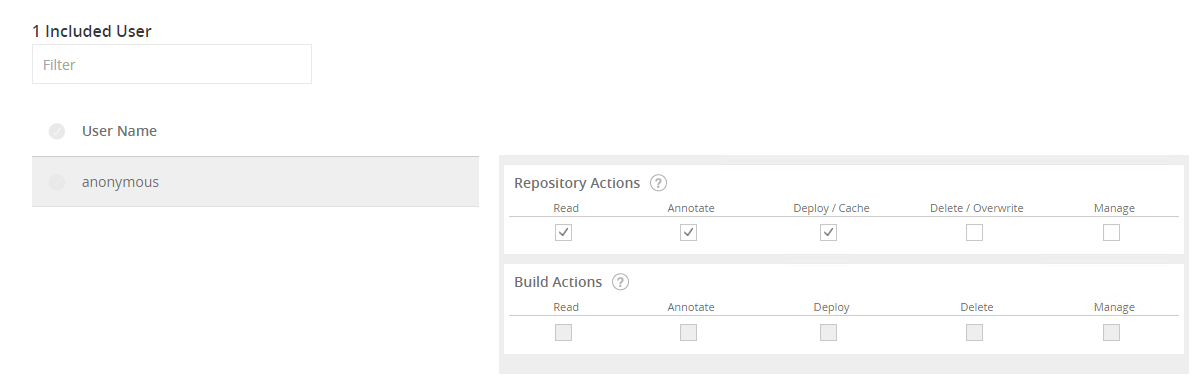The height and width of the screenshot is (390, 1201).
Task: Uncheck Repository Read permission
Action: click(564, 233)
